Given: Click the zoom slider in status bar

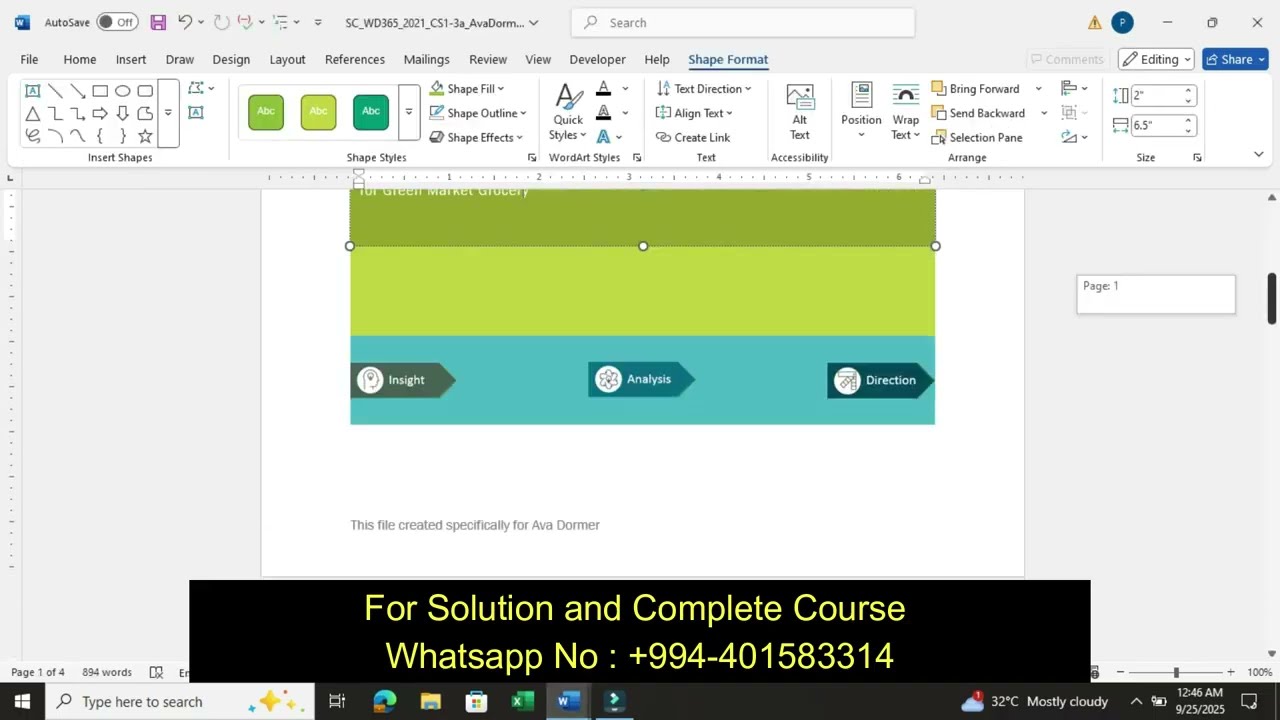Looking at the screenshot, I should tap(1176, 672).
